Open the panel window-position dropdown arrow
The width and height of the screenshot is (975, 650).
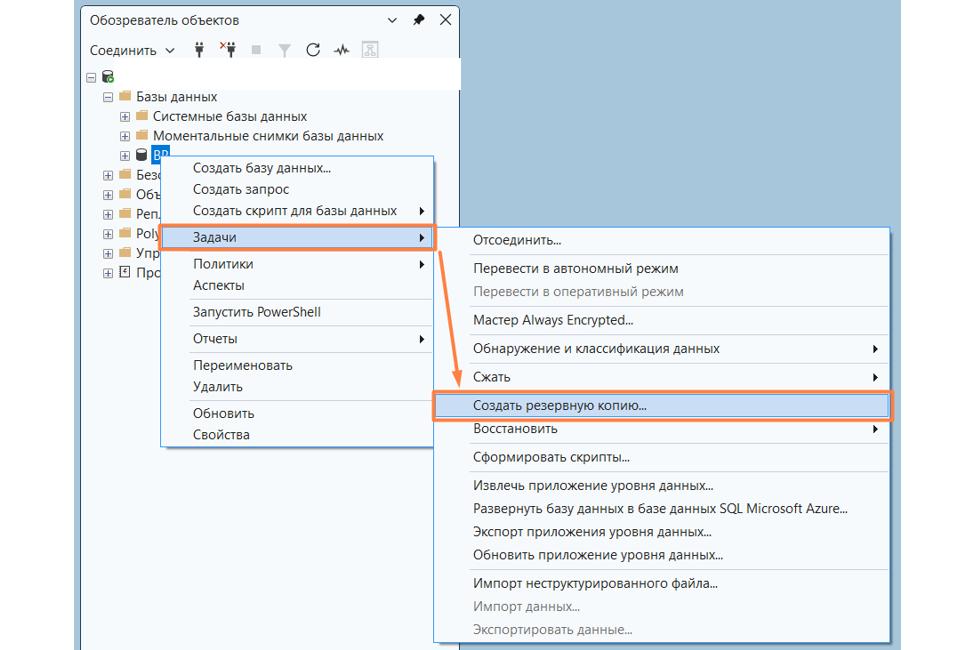point(392,20)
